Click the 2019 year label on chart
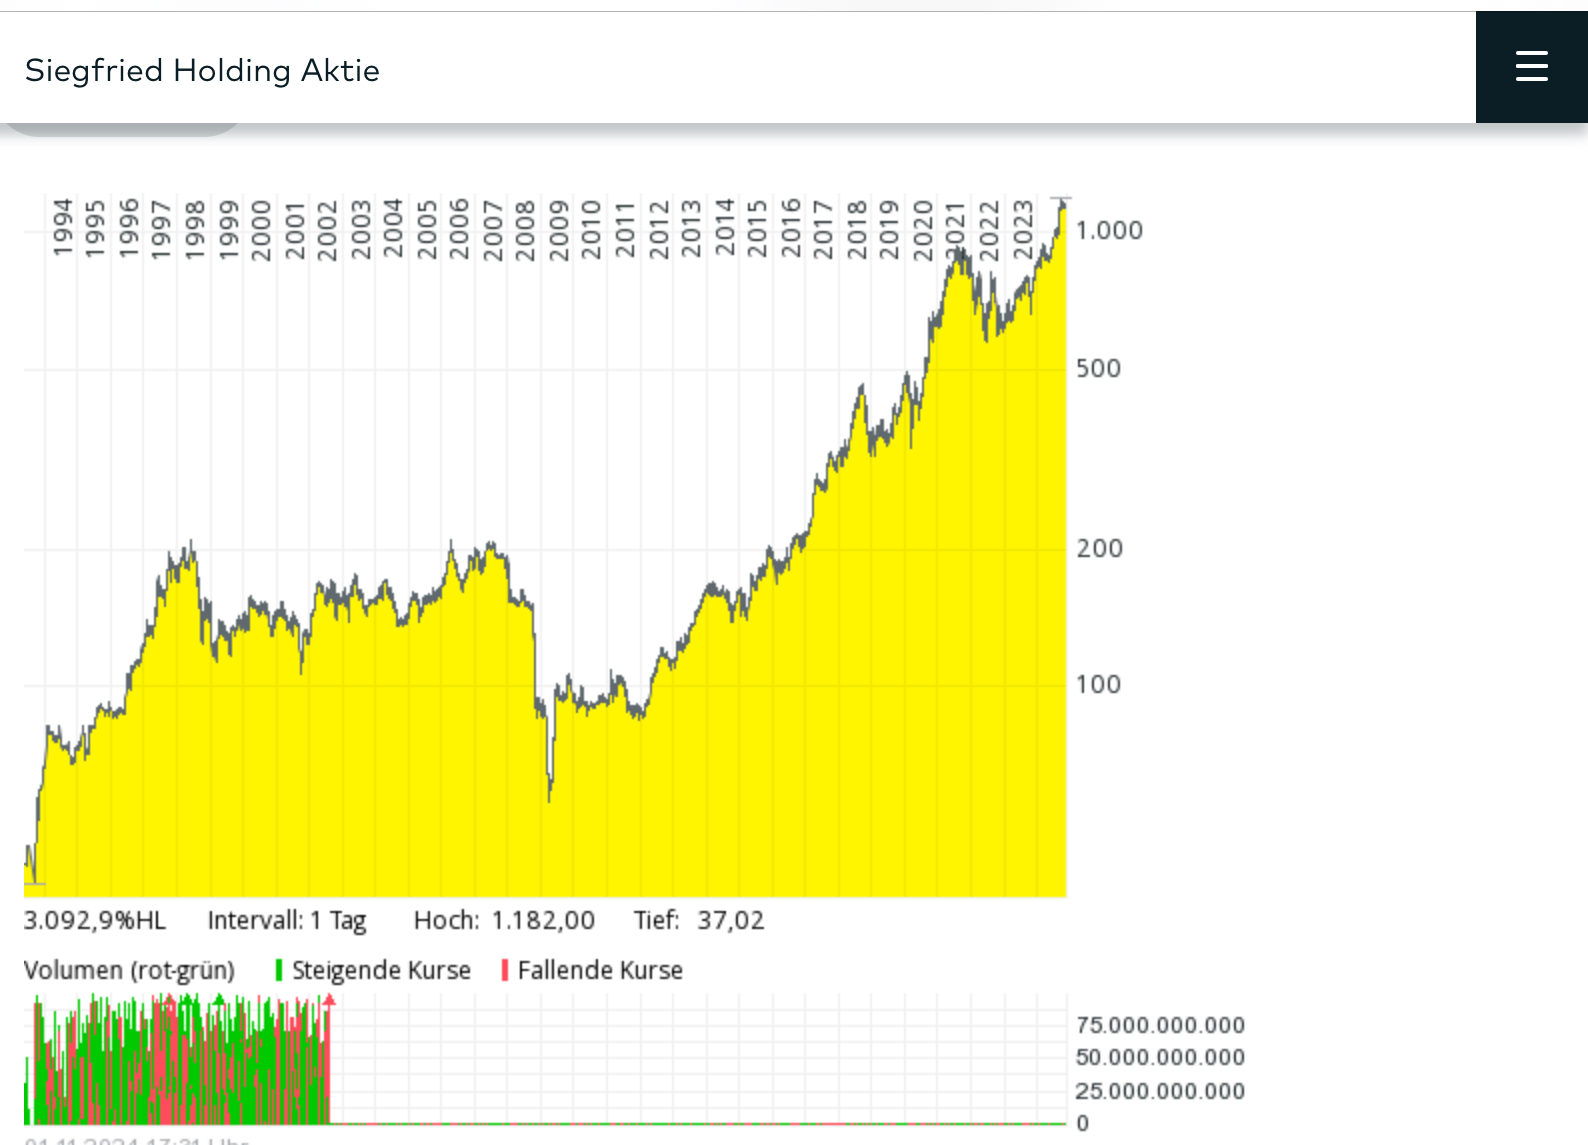 coord(889,230)
